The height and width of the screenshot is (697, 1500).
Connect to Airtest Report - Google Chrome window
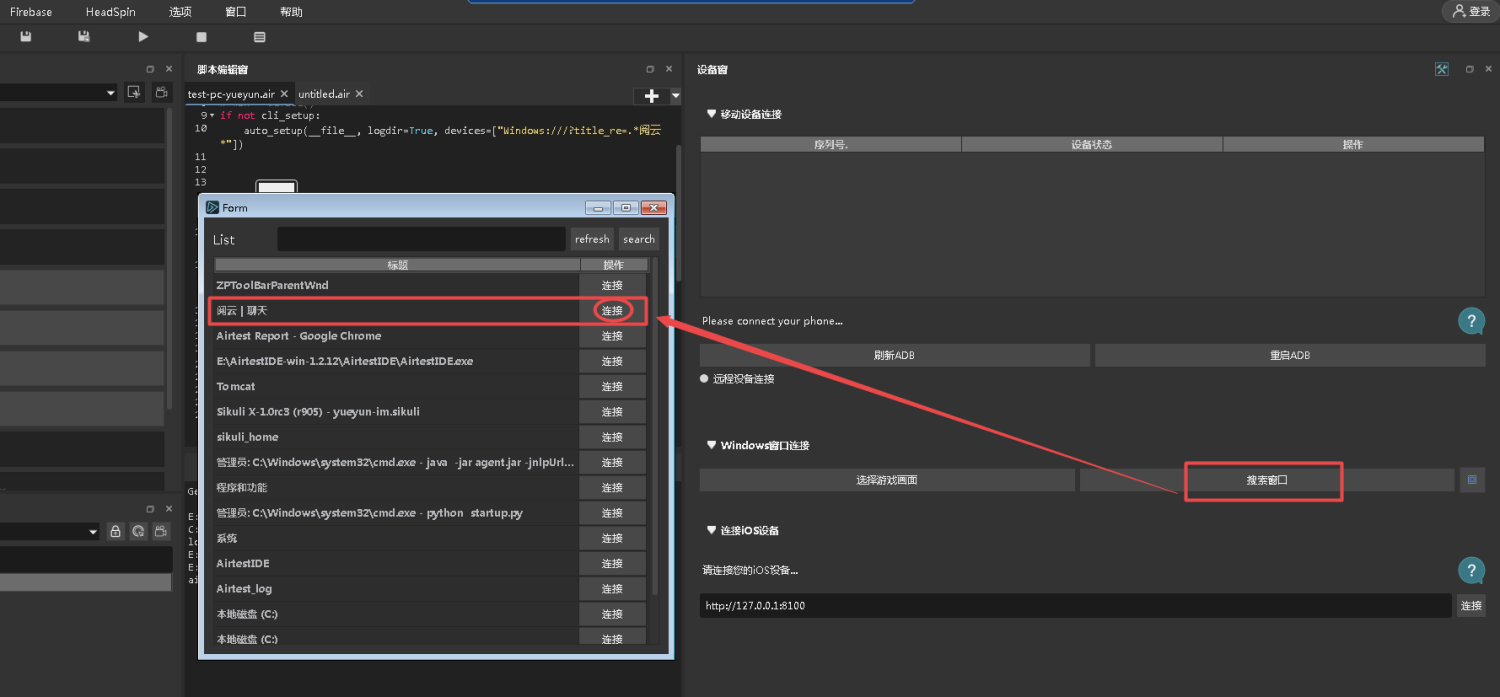pyautogui.click(x=612, y=336)
